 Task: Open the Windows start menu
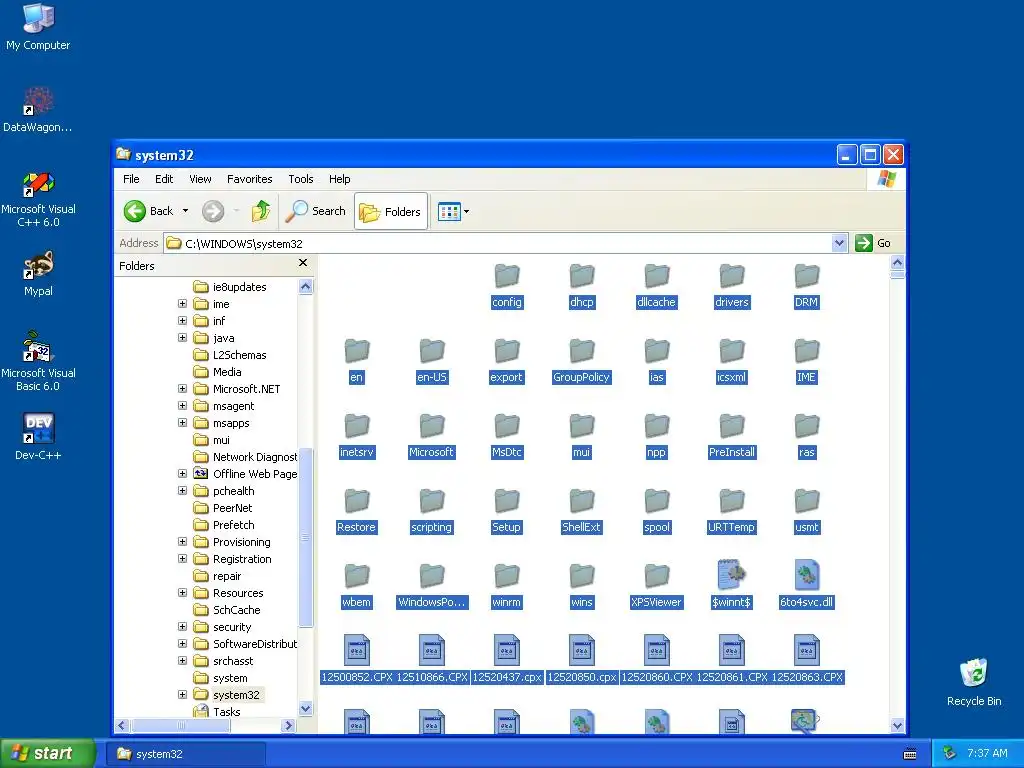(47, 753)
